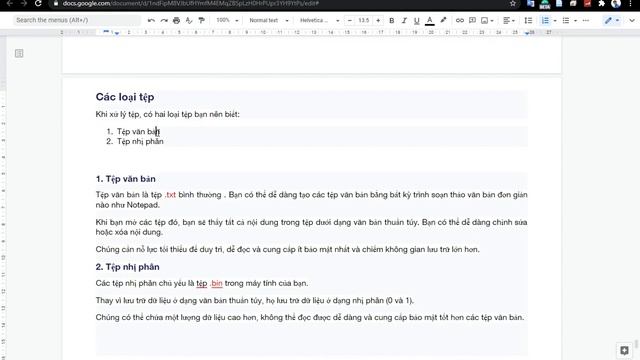The width and height of the screenshot is (640, 360).
Task: Click the left indent marker on ruler
Action: [117, 33]
